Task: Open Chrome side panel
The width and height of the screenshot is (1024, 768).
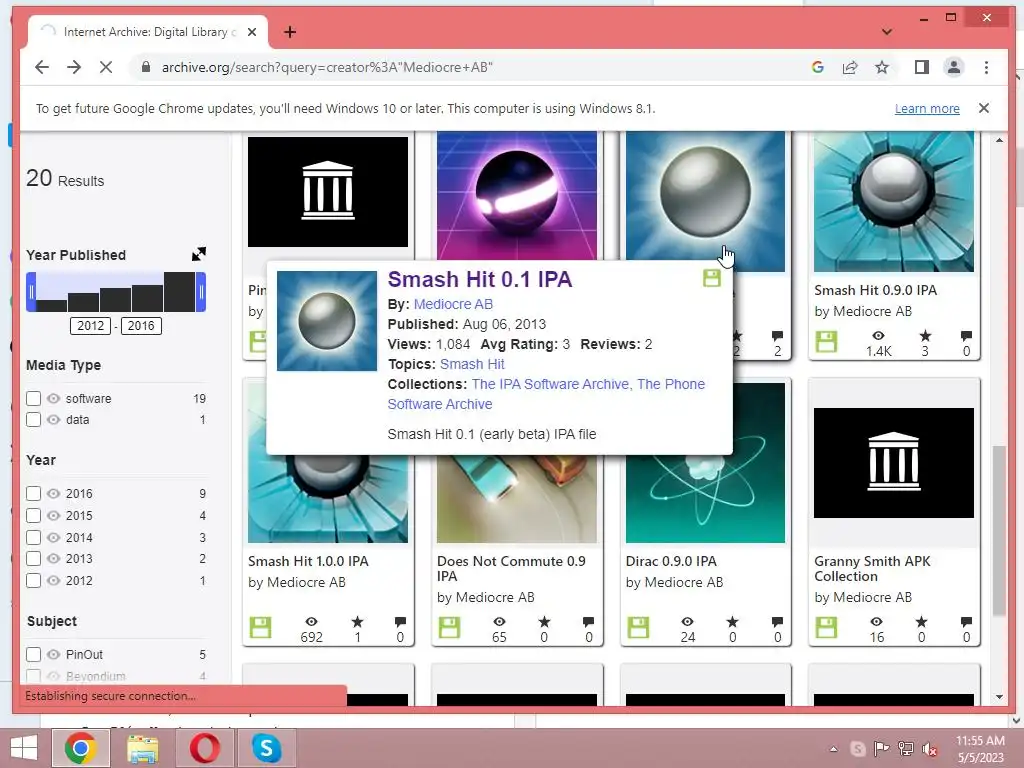Action: (x=921, y=67)
